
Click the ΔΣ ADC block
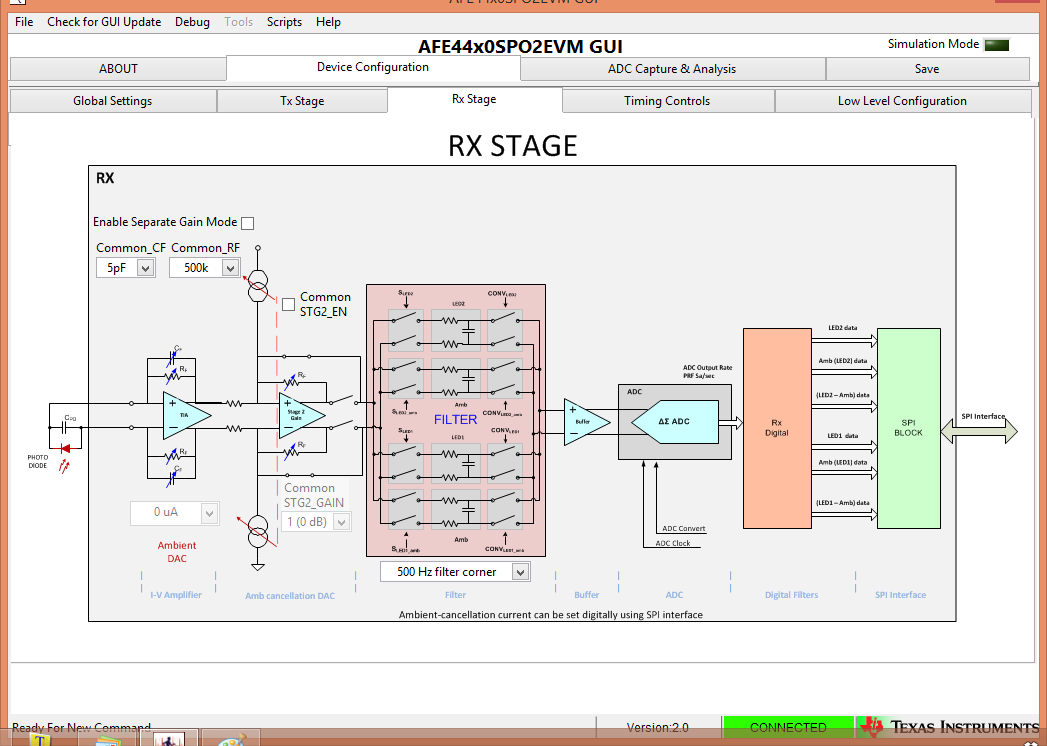tap(674, 422)
